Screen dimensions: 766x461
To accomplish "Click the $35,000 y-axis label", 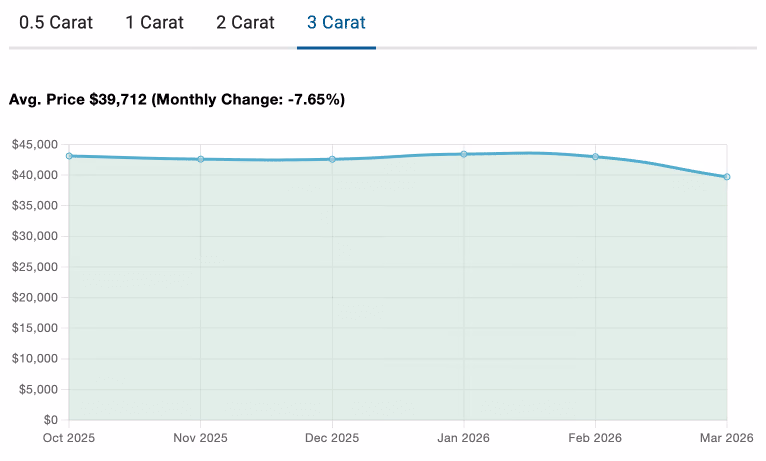I will point(35,206).
